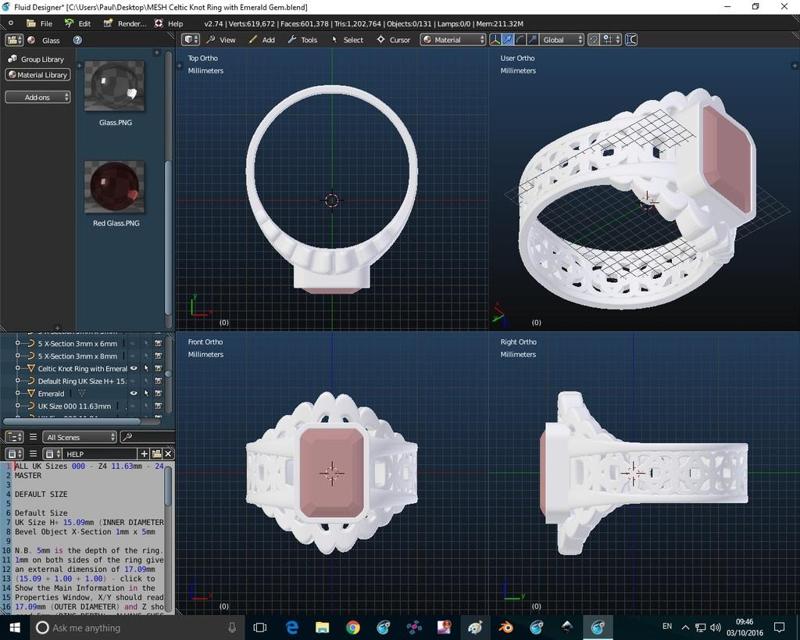
Task: Click the Group Library button
Action: click(x=38, y=59)
